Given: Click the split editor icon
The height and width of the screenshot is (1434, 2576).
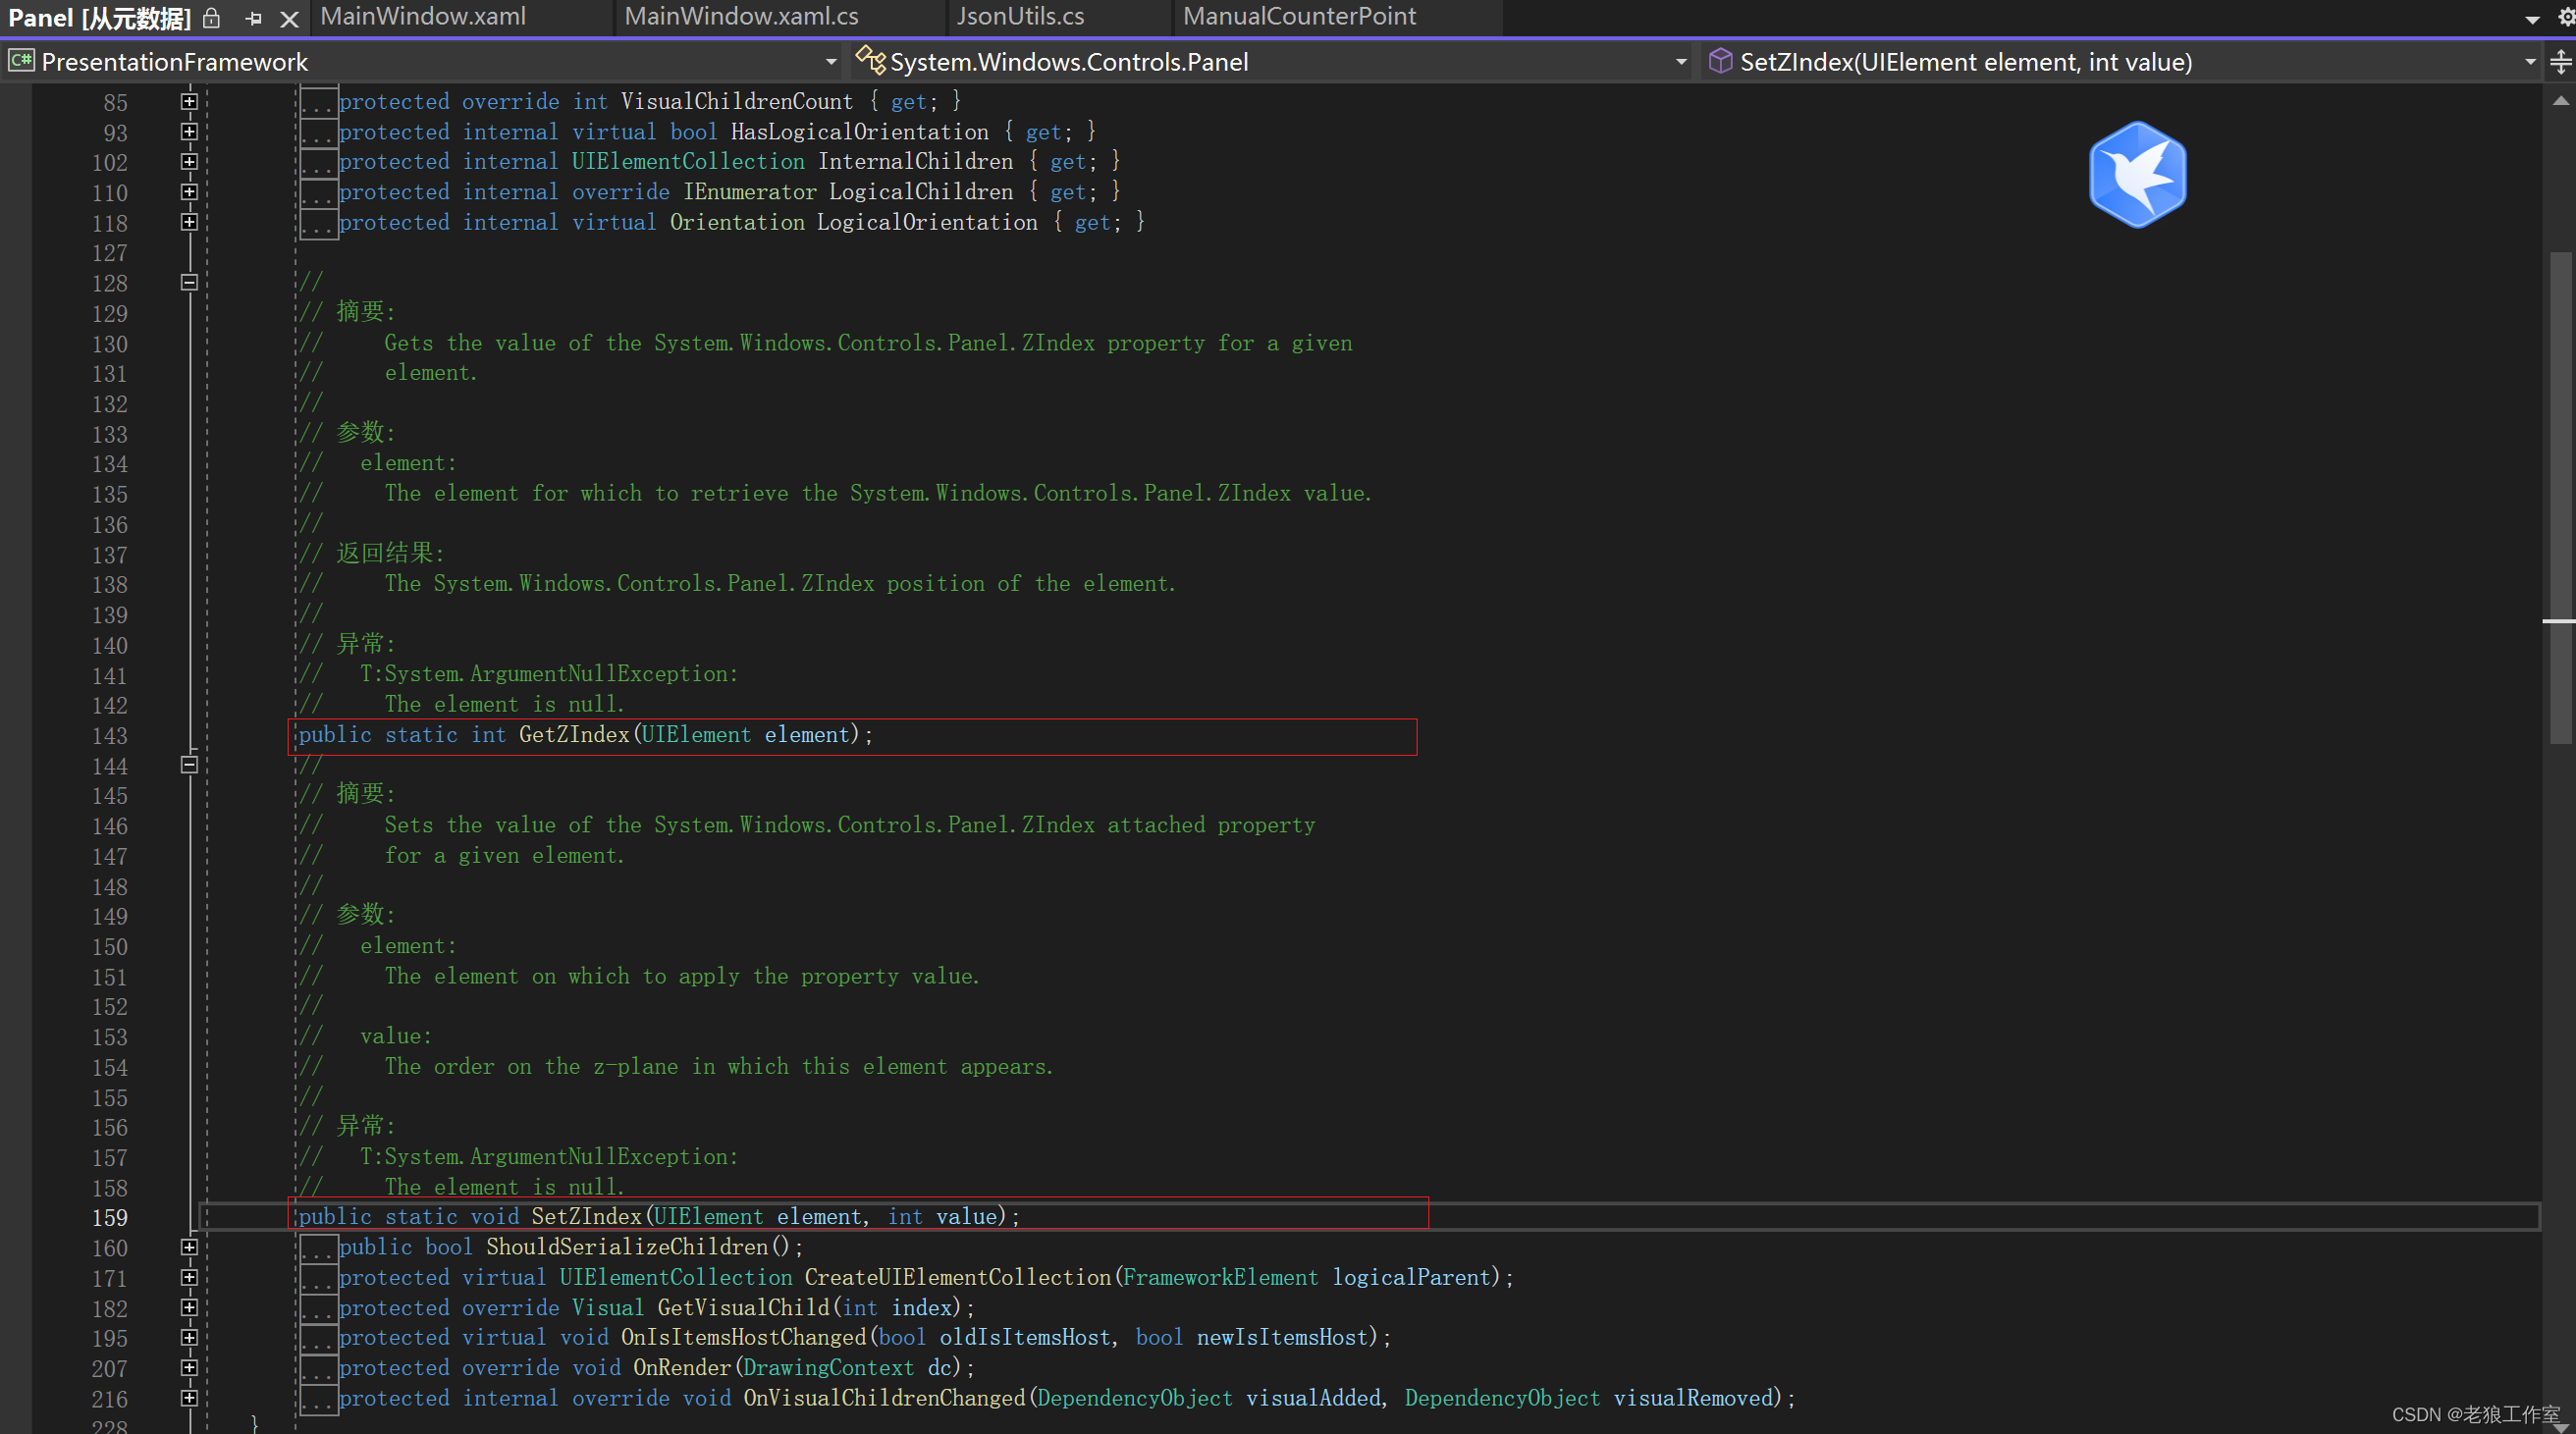Looking at the screenshot, I should click(2560, 63).
